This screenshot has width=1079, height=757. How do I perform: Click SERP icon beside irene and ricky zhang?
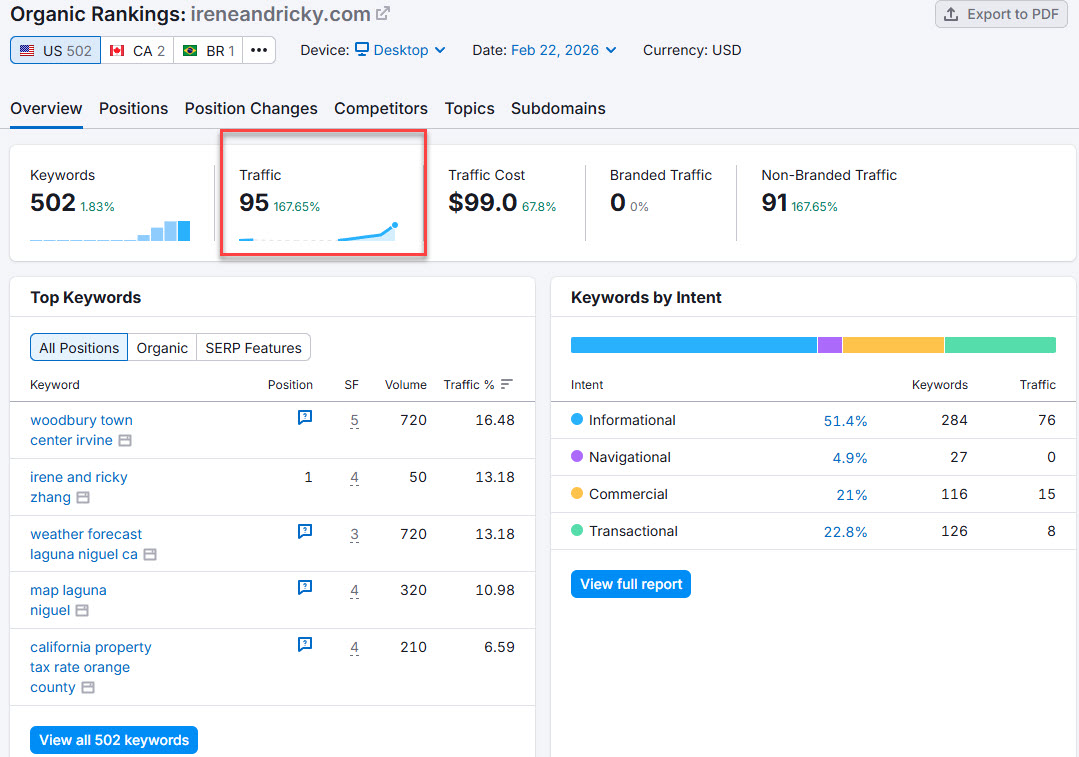[83, 498]
